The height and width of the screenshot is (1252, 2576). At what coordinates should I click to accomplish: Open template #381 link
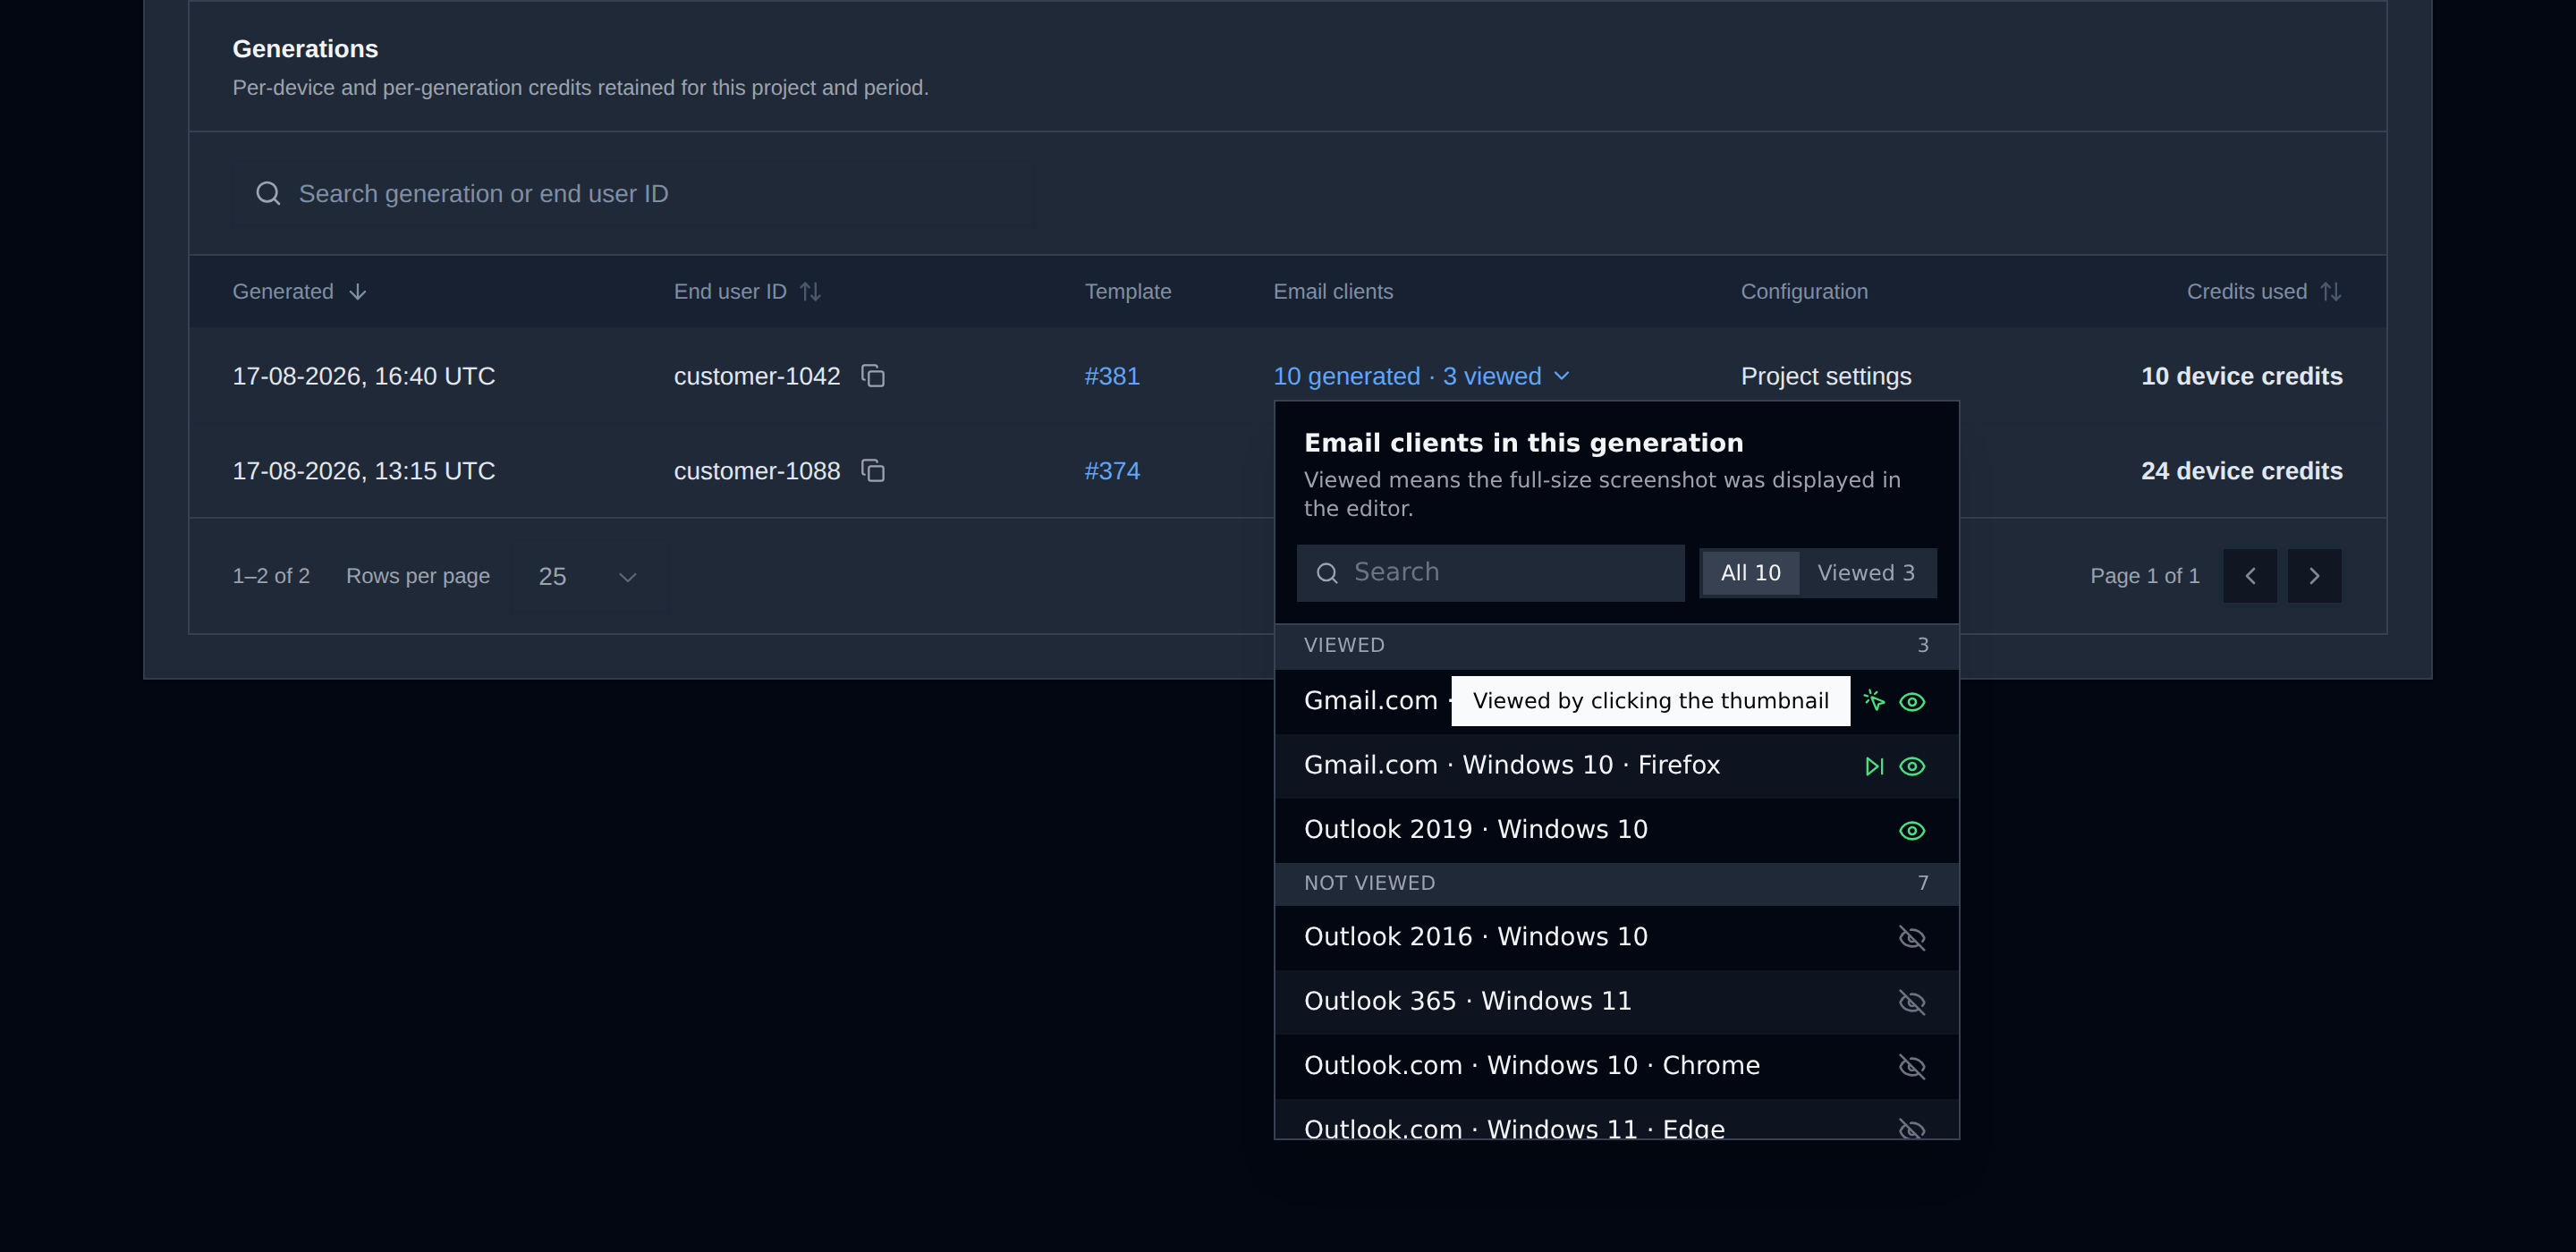point(1112,376)
